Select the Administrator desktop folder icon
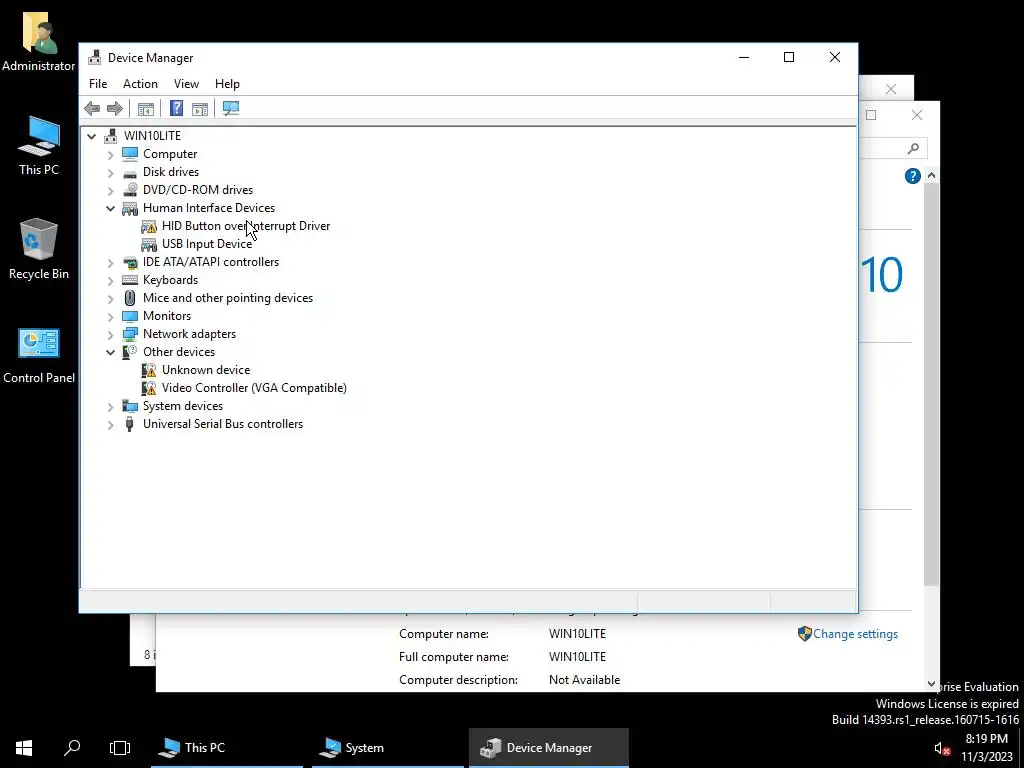Viewport: 1024px width, 768px height. pyautogui.click(x=39, y=40)
